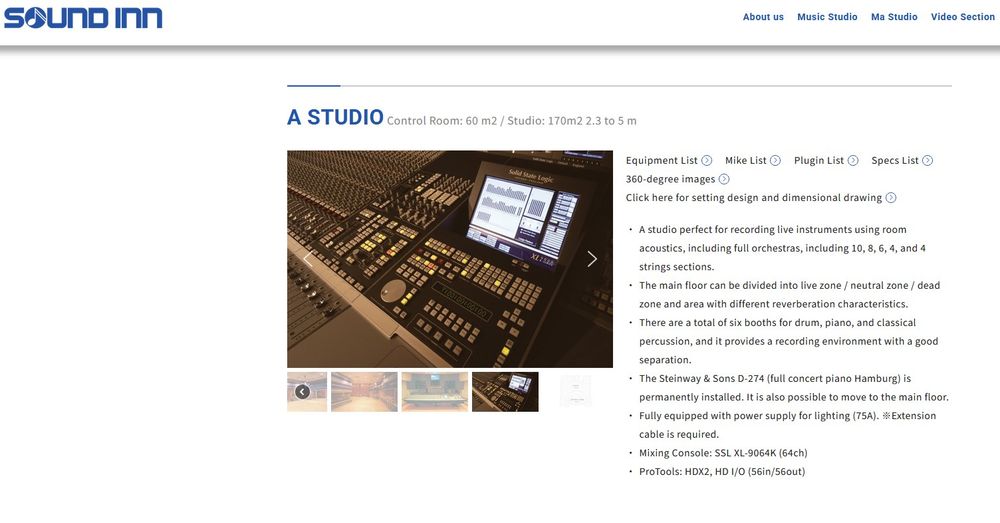Select the wood-paneled studio room thumbnail
This screenshot has height=523, width=1000.
[x=364, y=392]
